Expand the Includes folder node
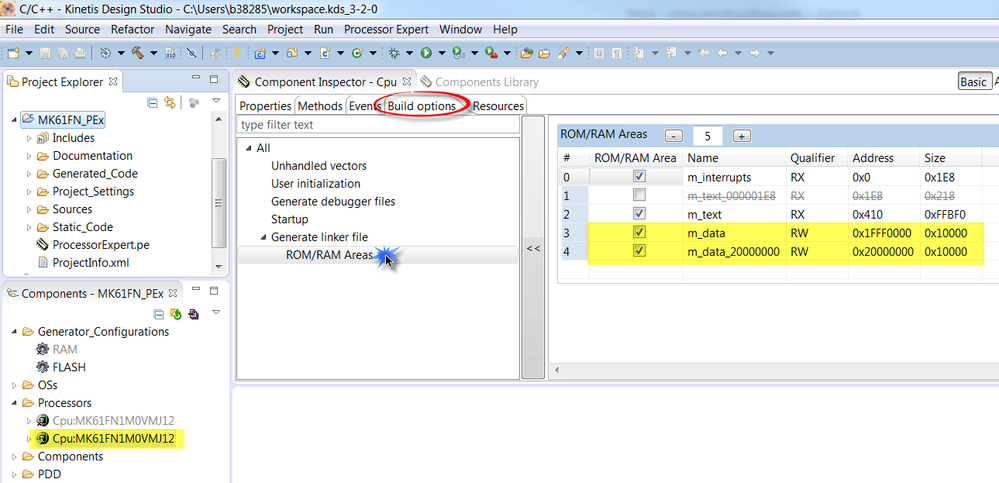This screenshot has width=999, height=483. coord(29,138)
